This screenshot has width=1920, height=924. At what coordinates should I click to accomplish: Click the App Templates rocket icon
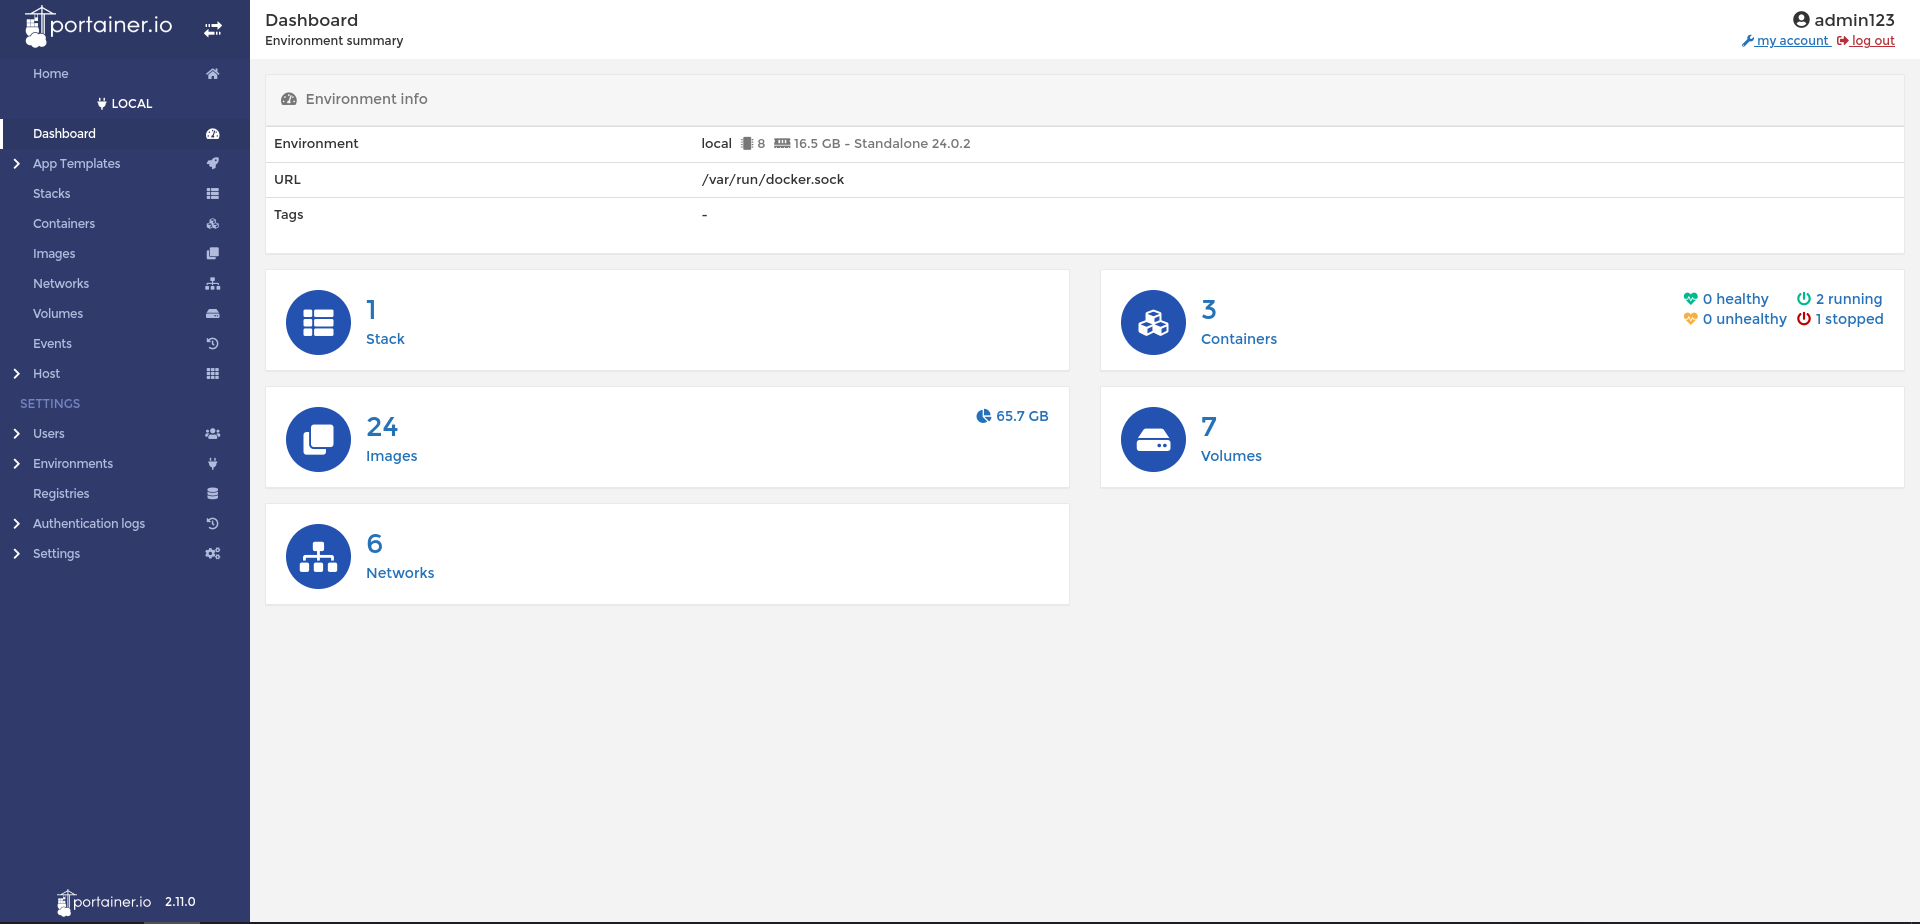(212, 164)
